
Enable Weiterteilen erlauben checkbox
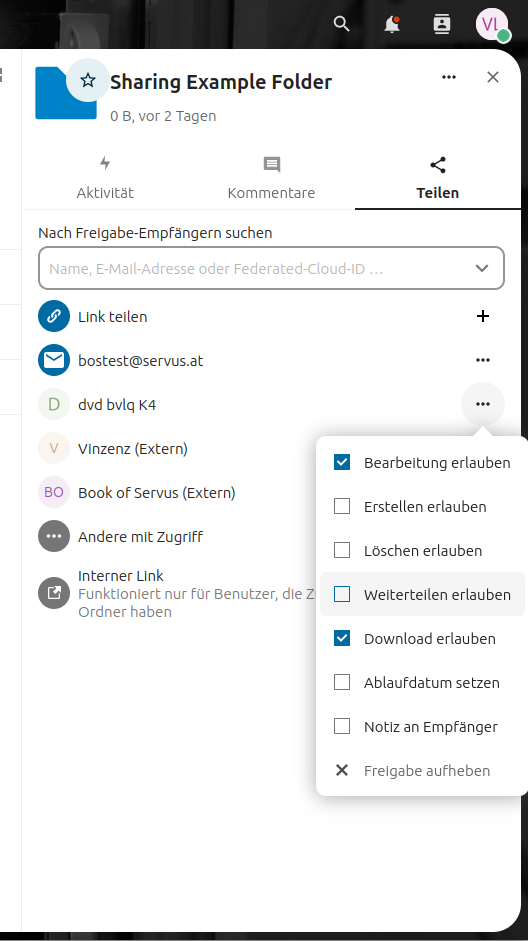[342, 594]
